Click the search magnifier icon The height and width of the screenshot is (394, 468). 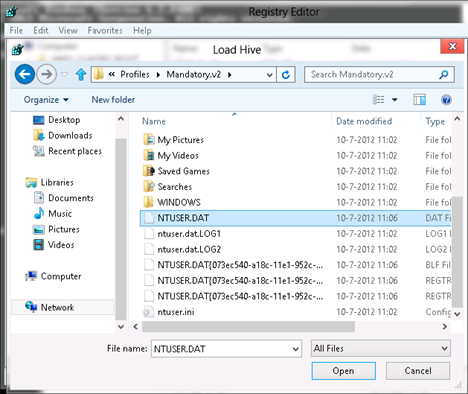[444, 75]
